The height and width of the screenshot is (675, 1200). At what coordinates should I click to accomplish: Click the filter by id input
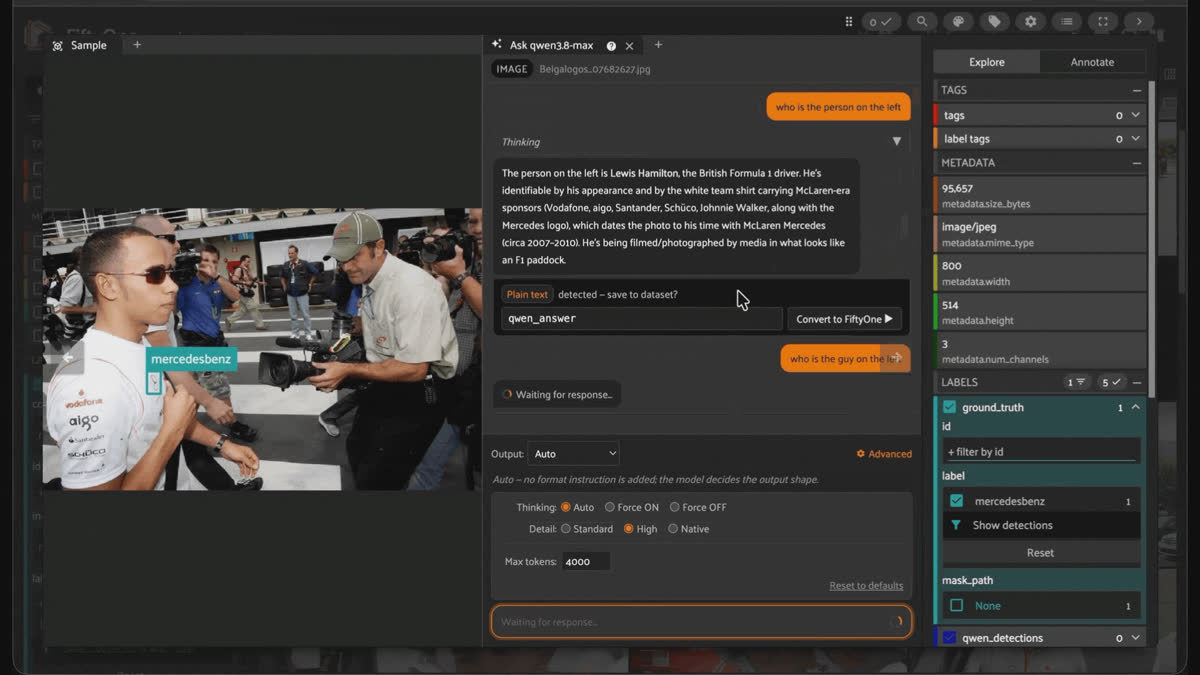[x=1041, y=451]
